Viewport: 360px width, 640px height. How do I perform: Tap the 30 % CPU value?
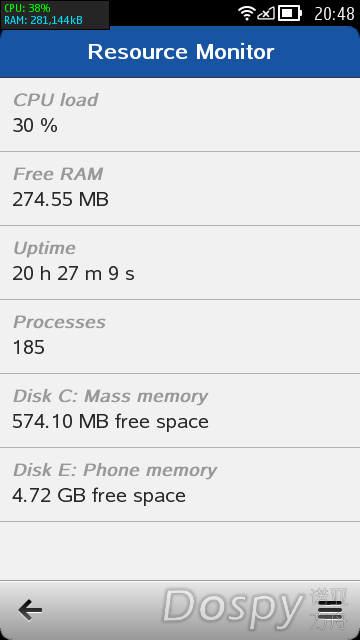[x=35, y=125]
